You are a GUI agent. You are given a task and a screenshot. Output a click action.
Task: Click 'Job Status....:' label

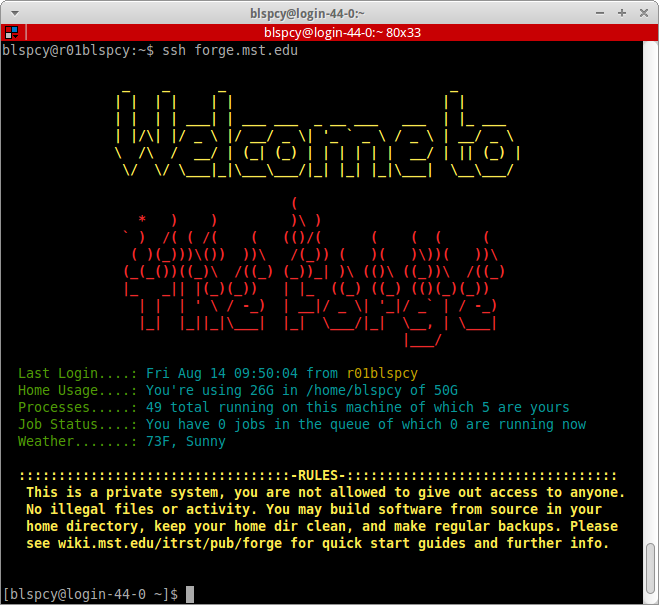[x=77, y=424]
